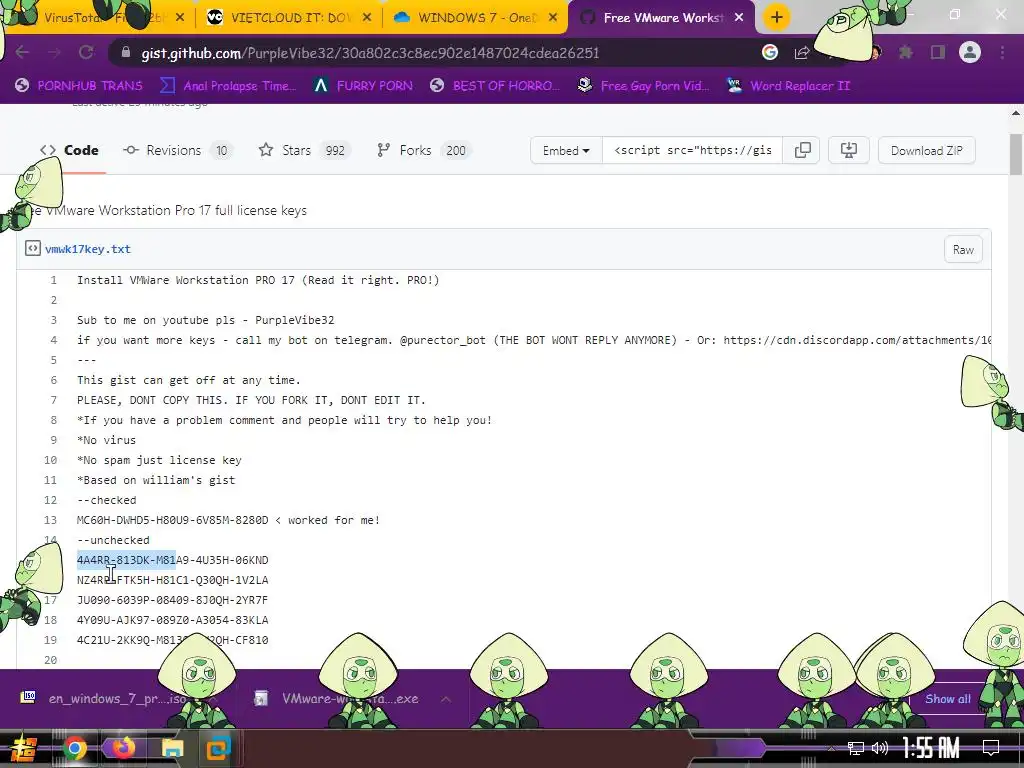Image resolution: width=1024 pixels, height=768 pixels.
Task: Switch to the VIETCLOUD IT tab
Action: click(x=289, y=18)
